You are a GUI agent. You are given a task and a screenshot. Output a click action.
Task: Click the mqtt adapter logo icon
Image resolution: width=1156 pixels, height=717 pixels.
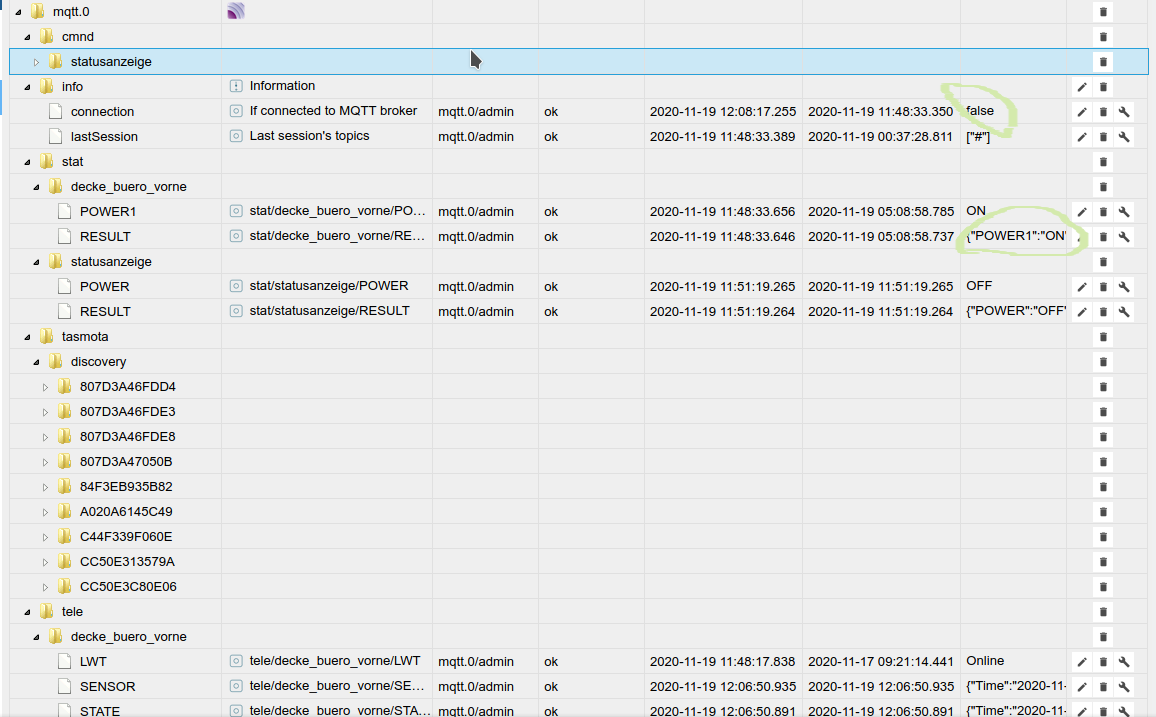click(236, 11)
